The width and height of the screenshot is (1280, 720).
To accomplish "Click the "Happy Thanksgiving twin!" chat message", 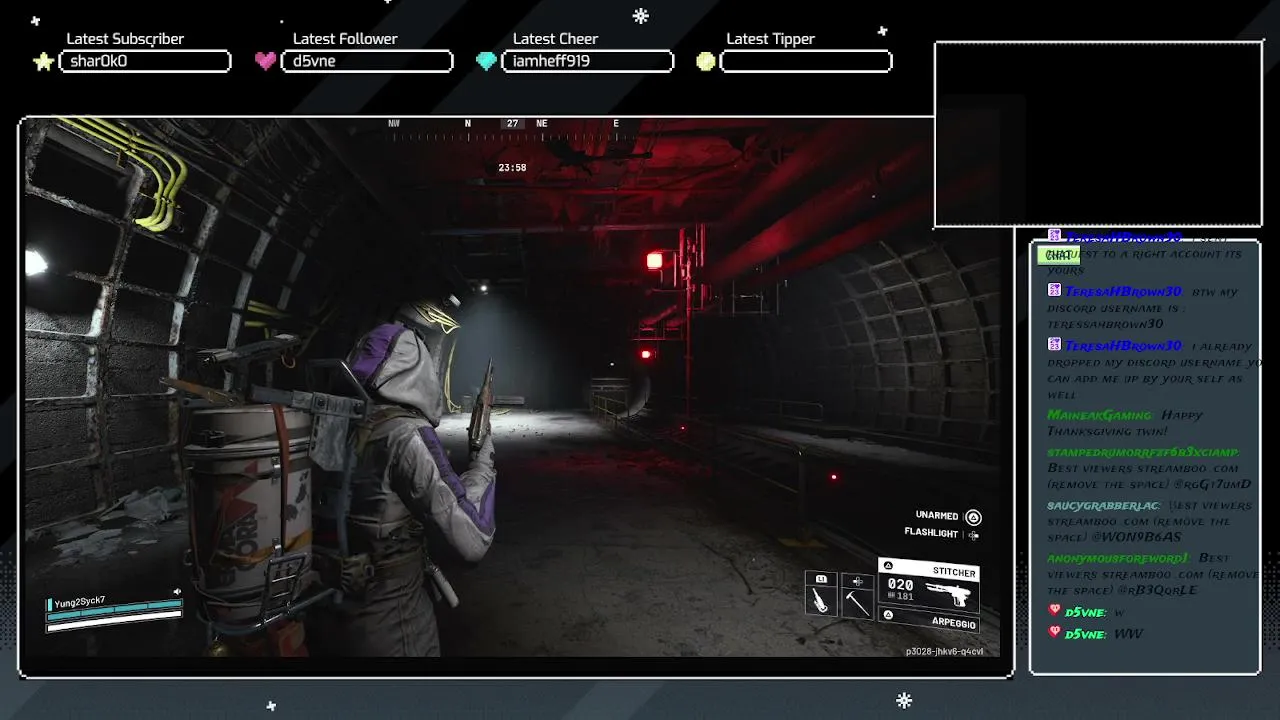I will click(x=1123, y=423).
